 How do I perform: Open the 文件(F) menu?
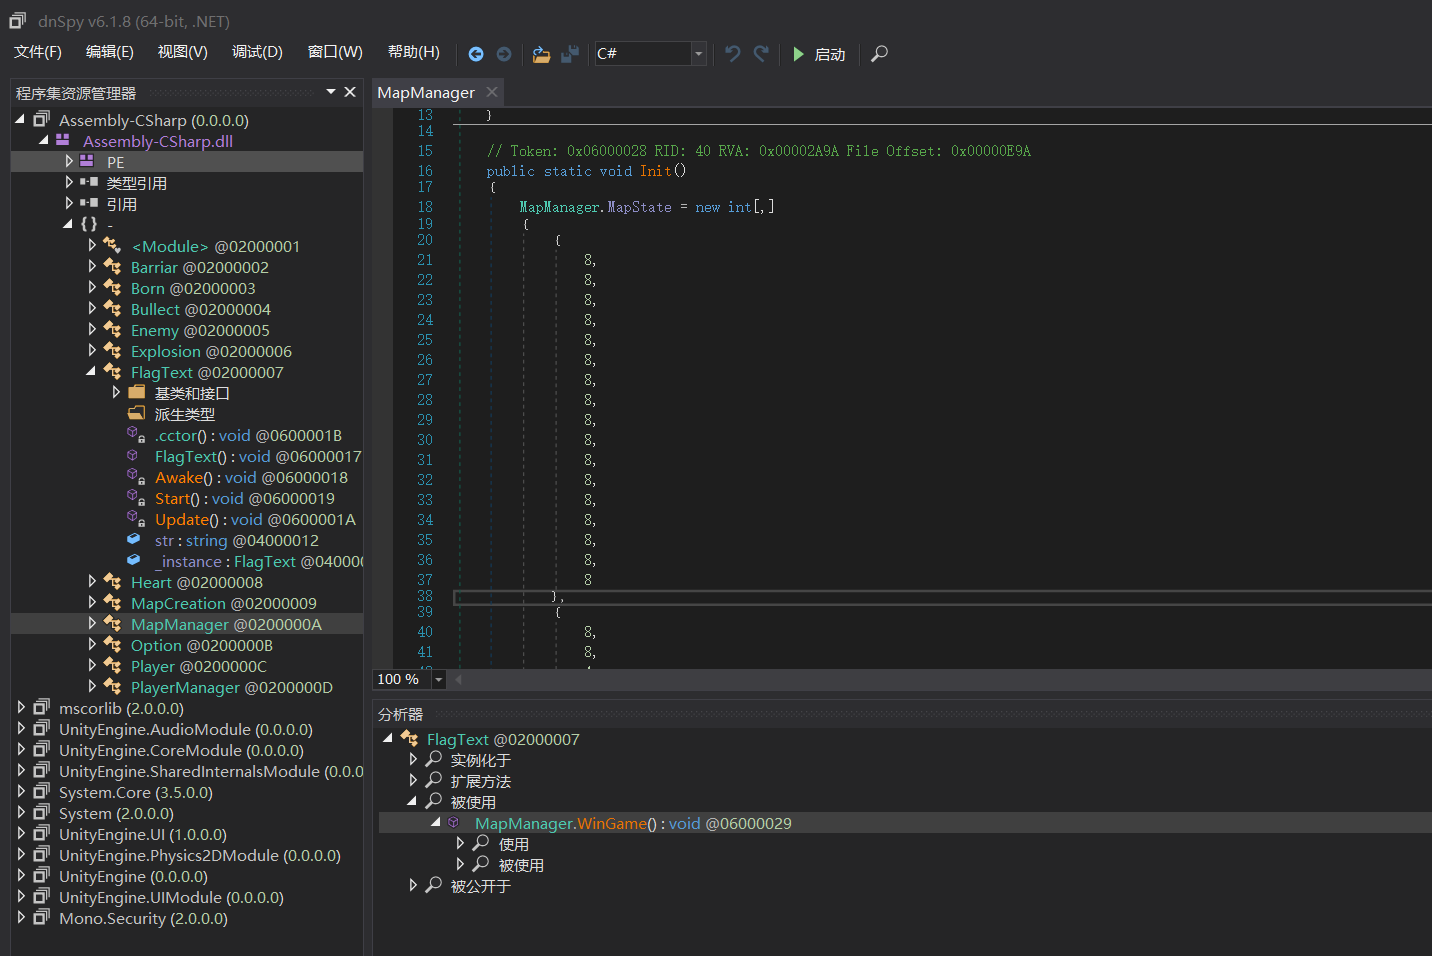[38, 52]
